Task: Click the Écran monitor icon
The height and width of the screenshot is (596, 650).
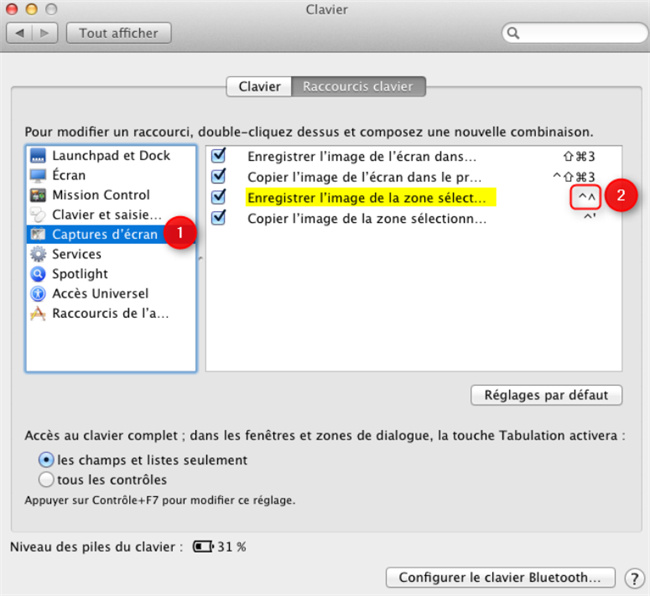Action: pyautogui.click(x=38, y=175)
